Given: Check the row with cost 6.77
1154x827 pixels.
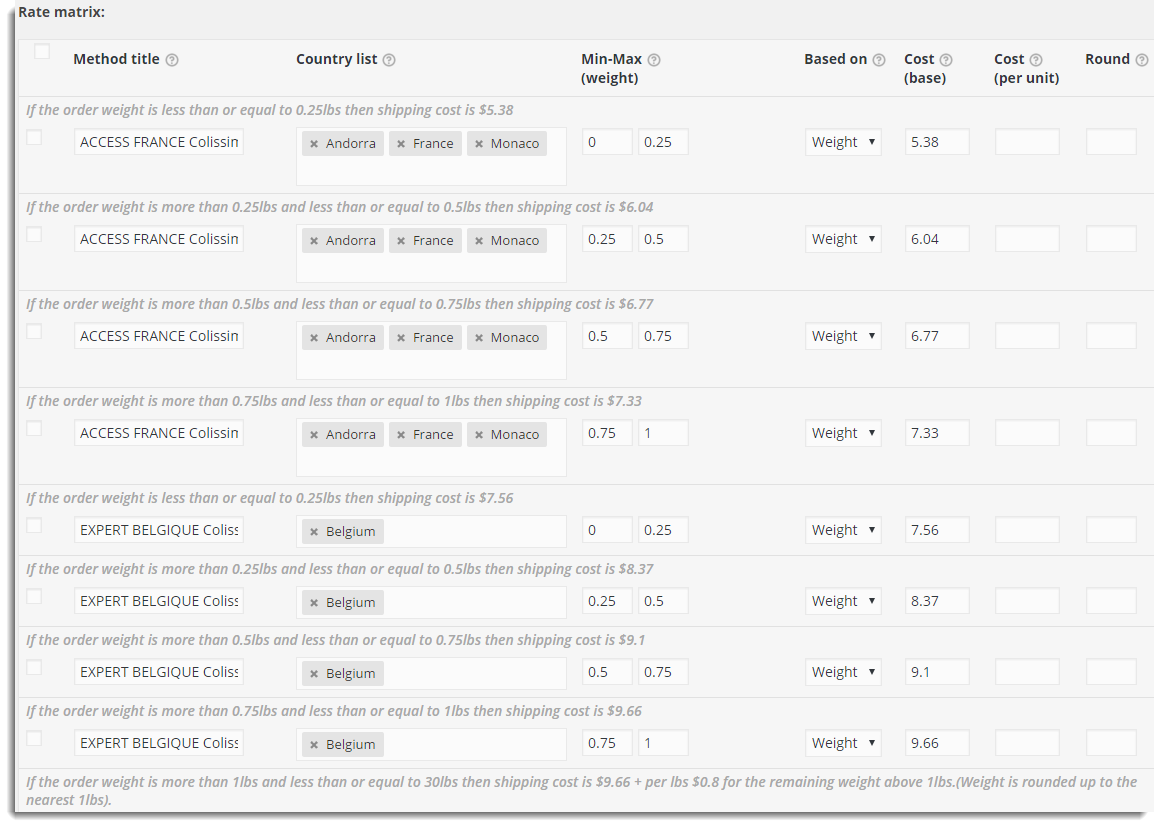Looking at the screenshot, I should [34, 332].
